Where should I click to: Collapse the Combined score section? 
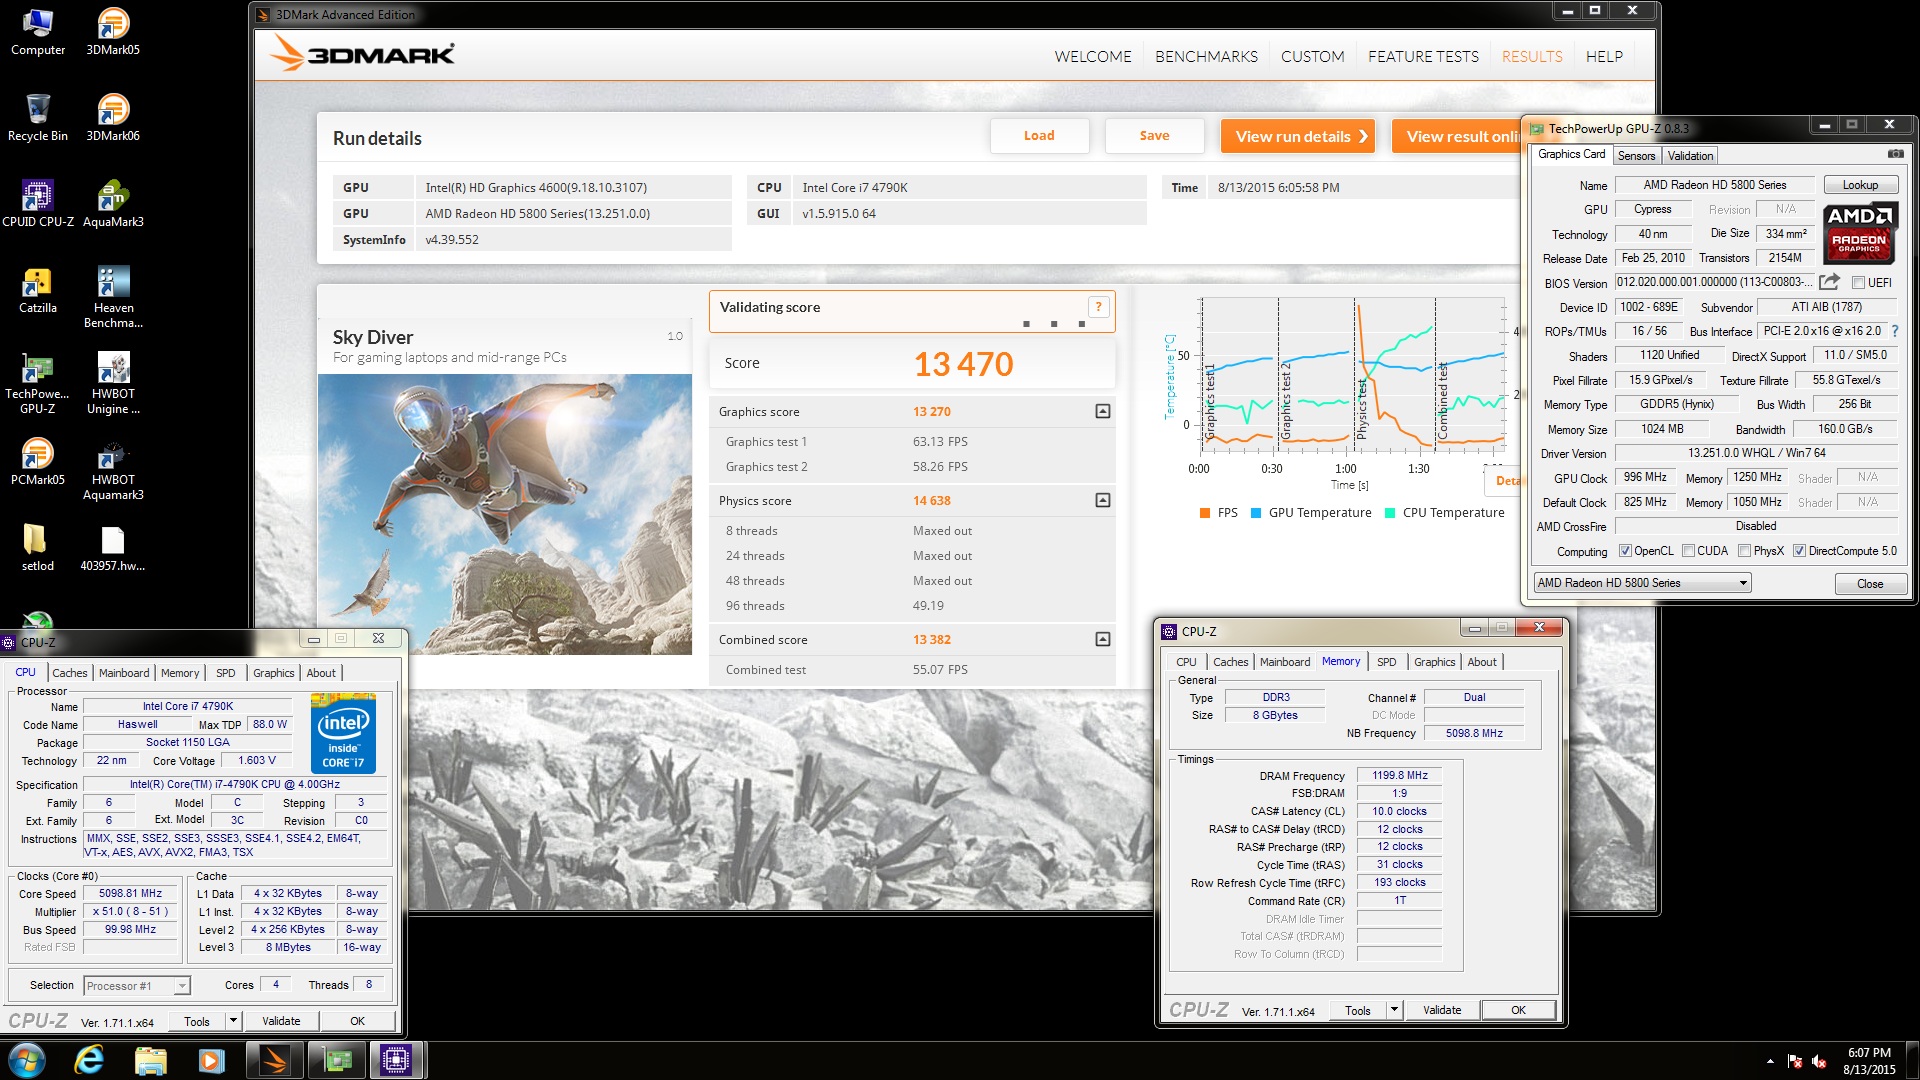click(1102, 639)
